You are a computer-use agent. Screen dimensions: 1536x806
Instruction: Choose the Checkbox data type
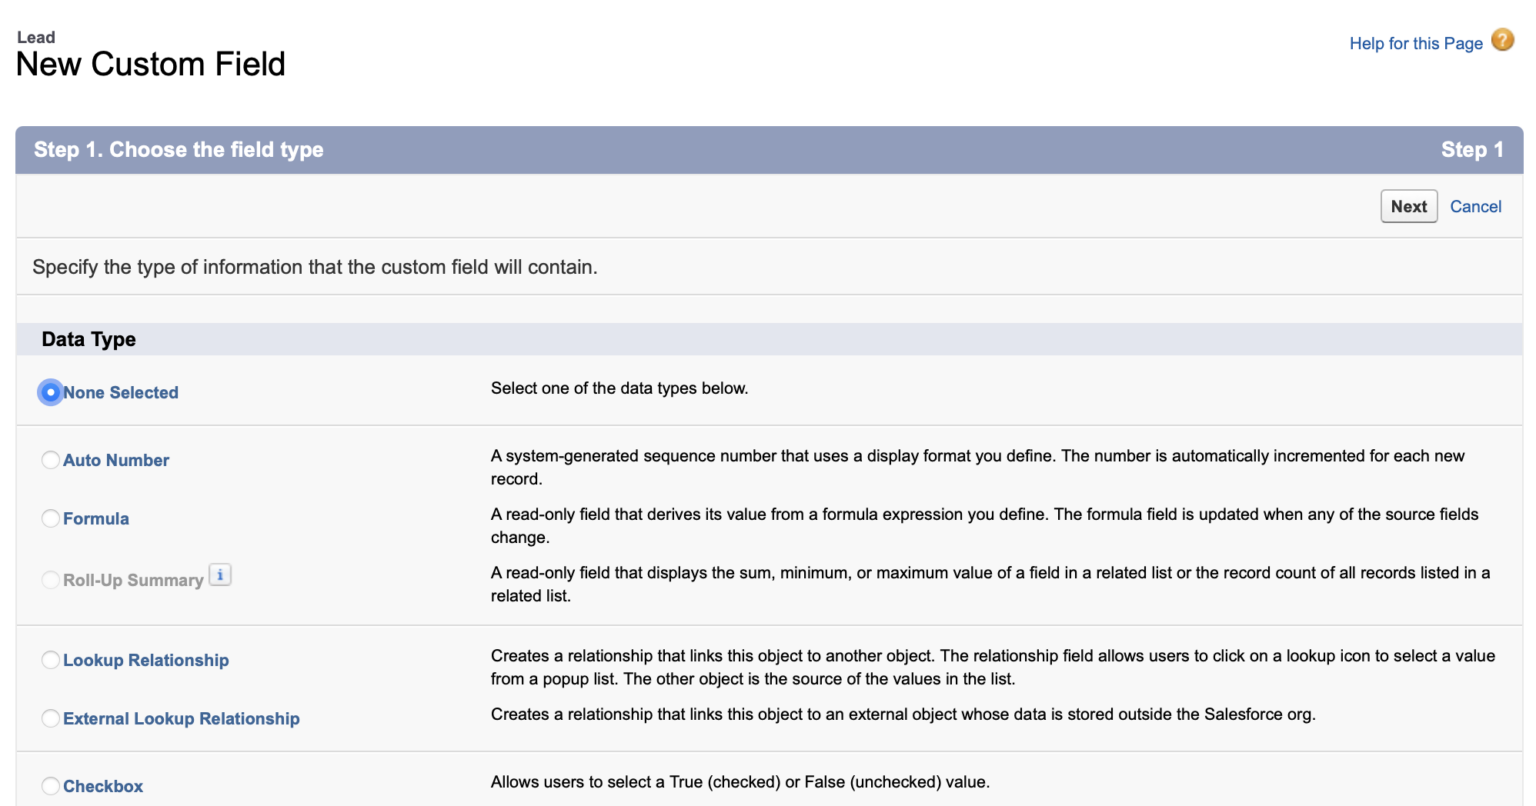tap(50, 786)
